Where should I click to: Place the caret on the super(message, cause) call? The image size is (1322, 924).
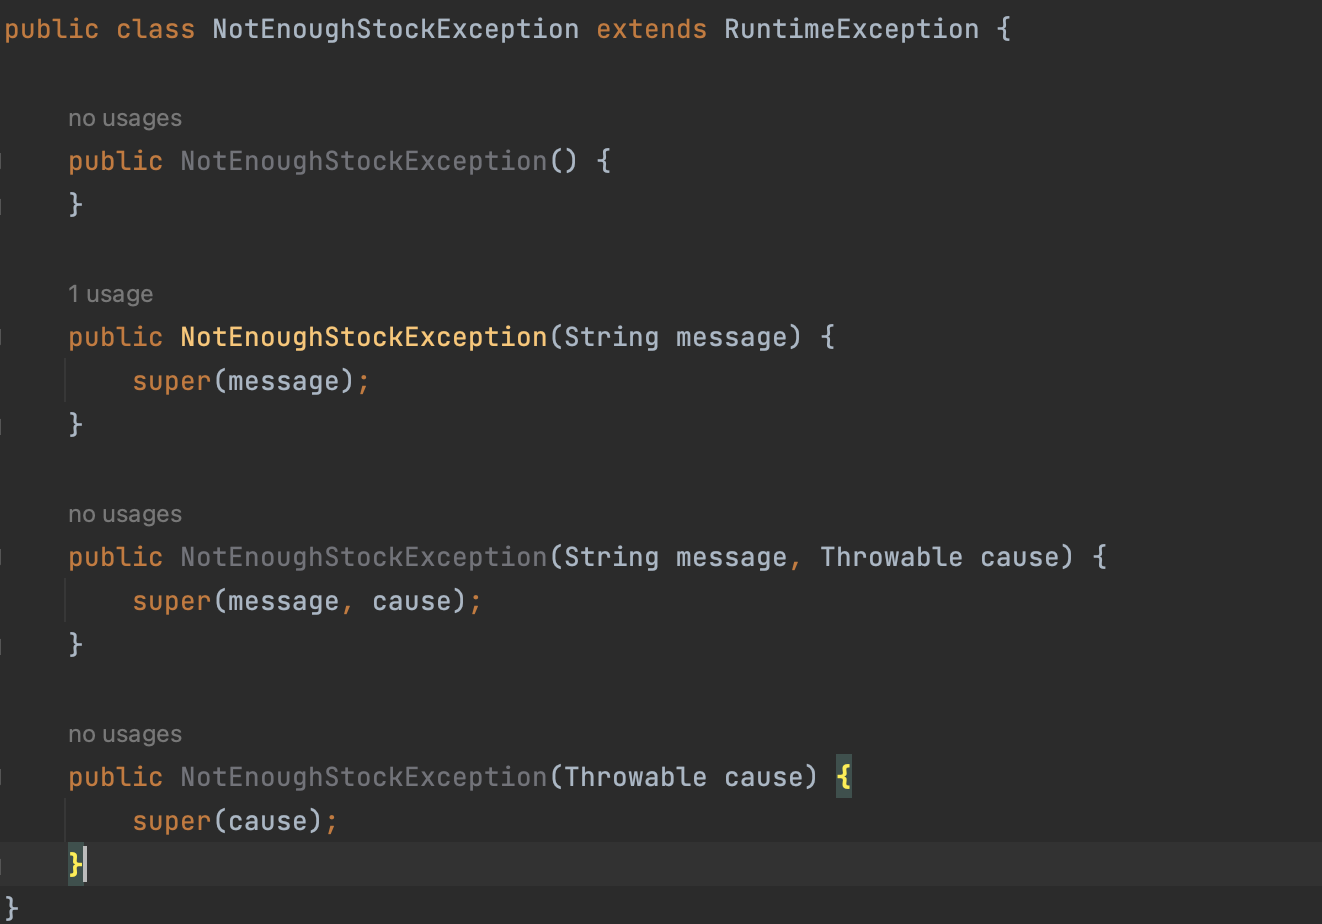(307, 601)
